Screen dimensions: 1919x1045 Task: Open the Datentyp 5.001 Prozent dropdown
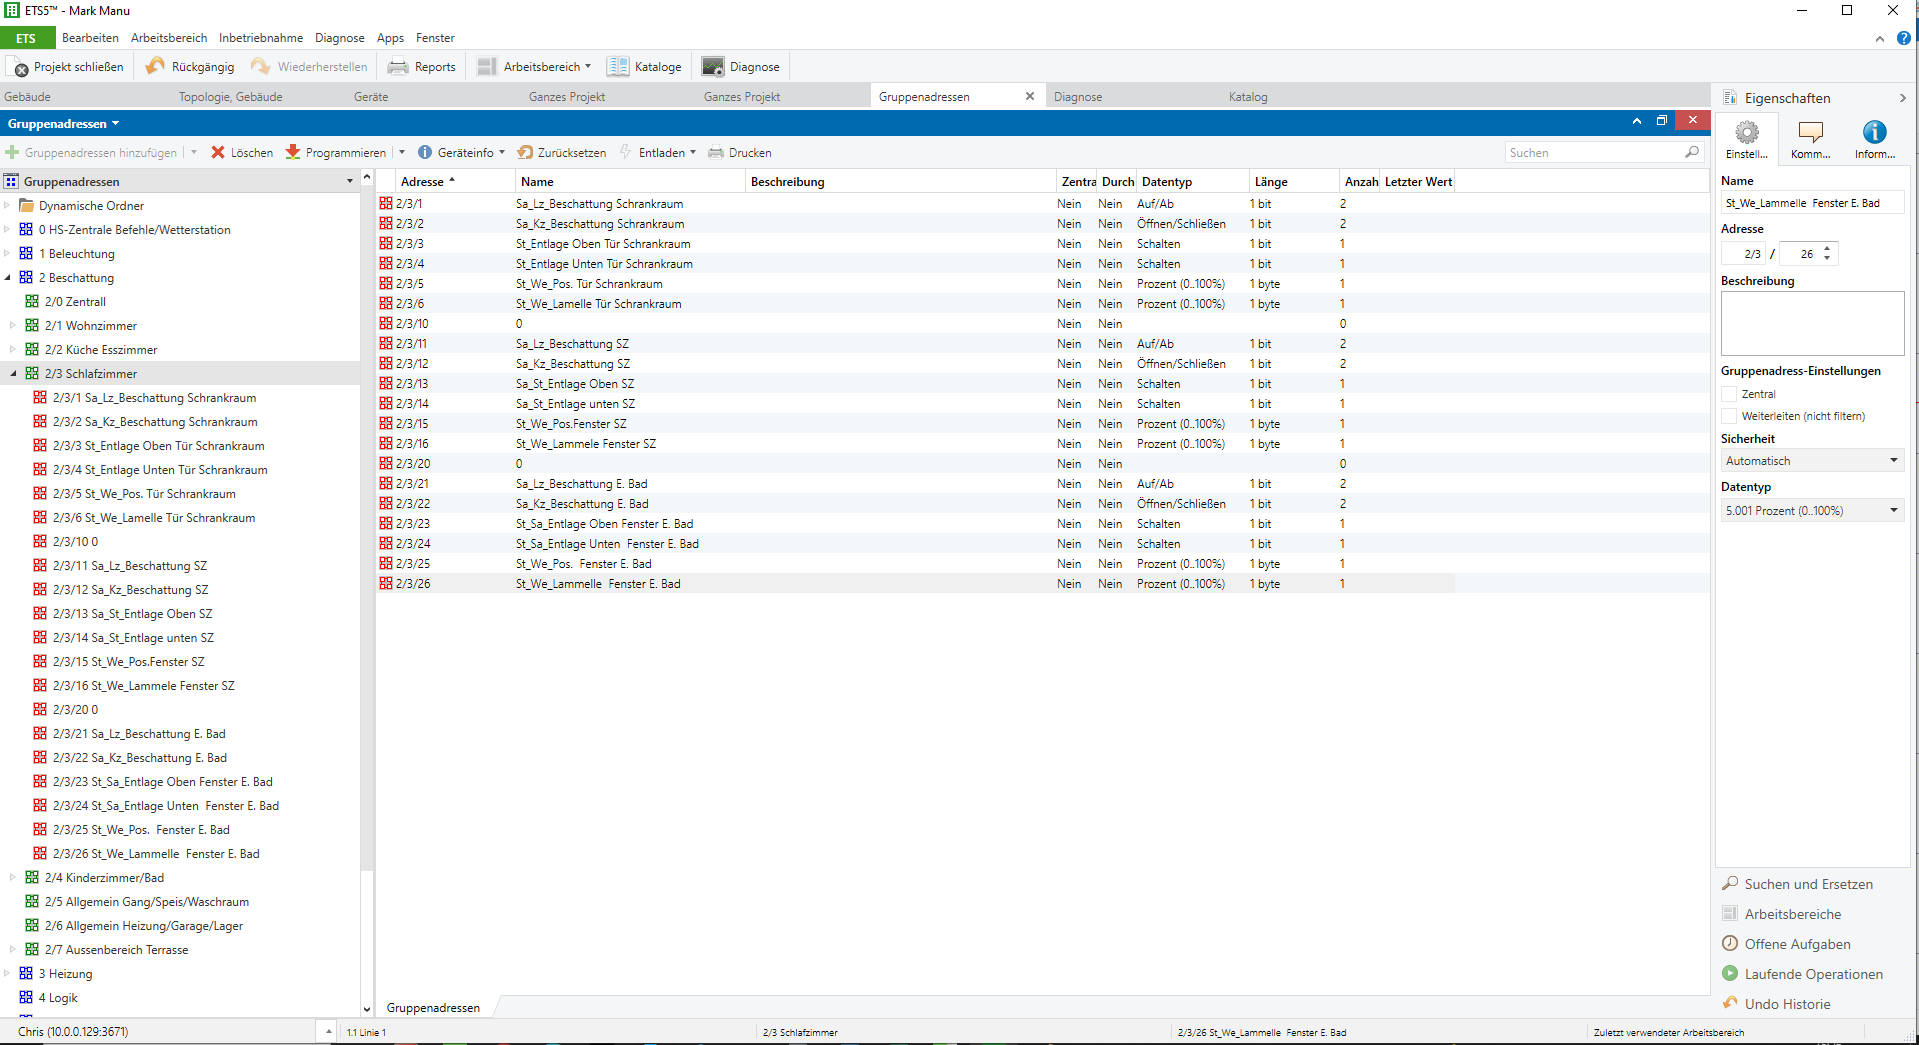point(1811,511)
